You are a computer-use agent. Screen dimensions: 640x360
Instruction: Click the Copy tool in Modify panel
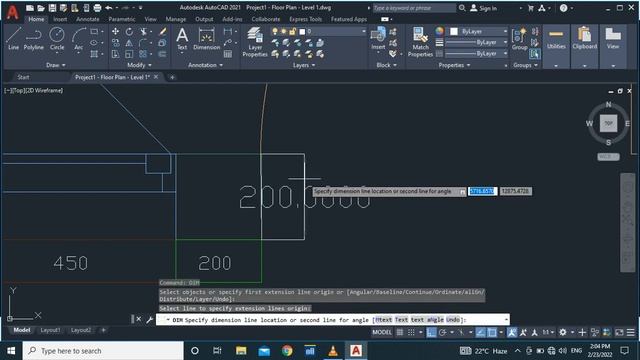coord(116,43)
